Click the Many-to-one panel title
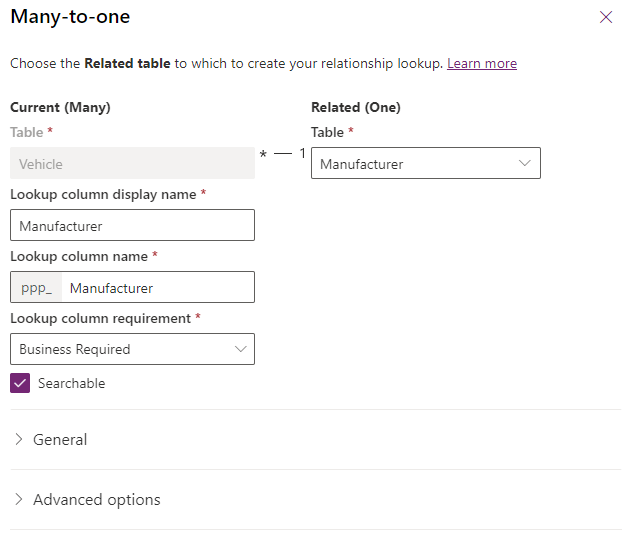 70,17
